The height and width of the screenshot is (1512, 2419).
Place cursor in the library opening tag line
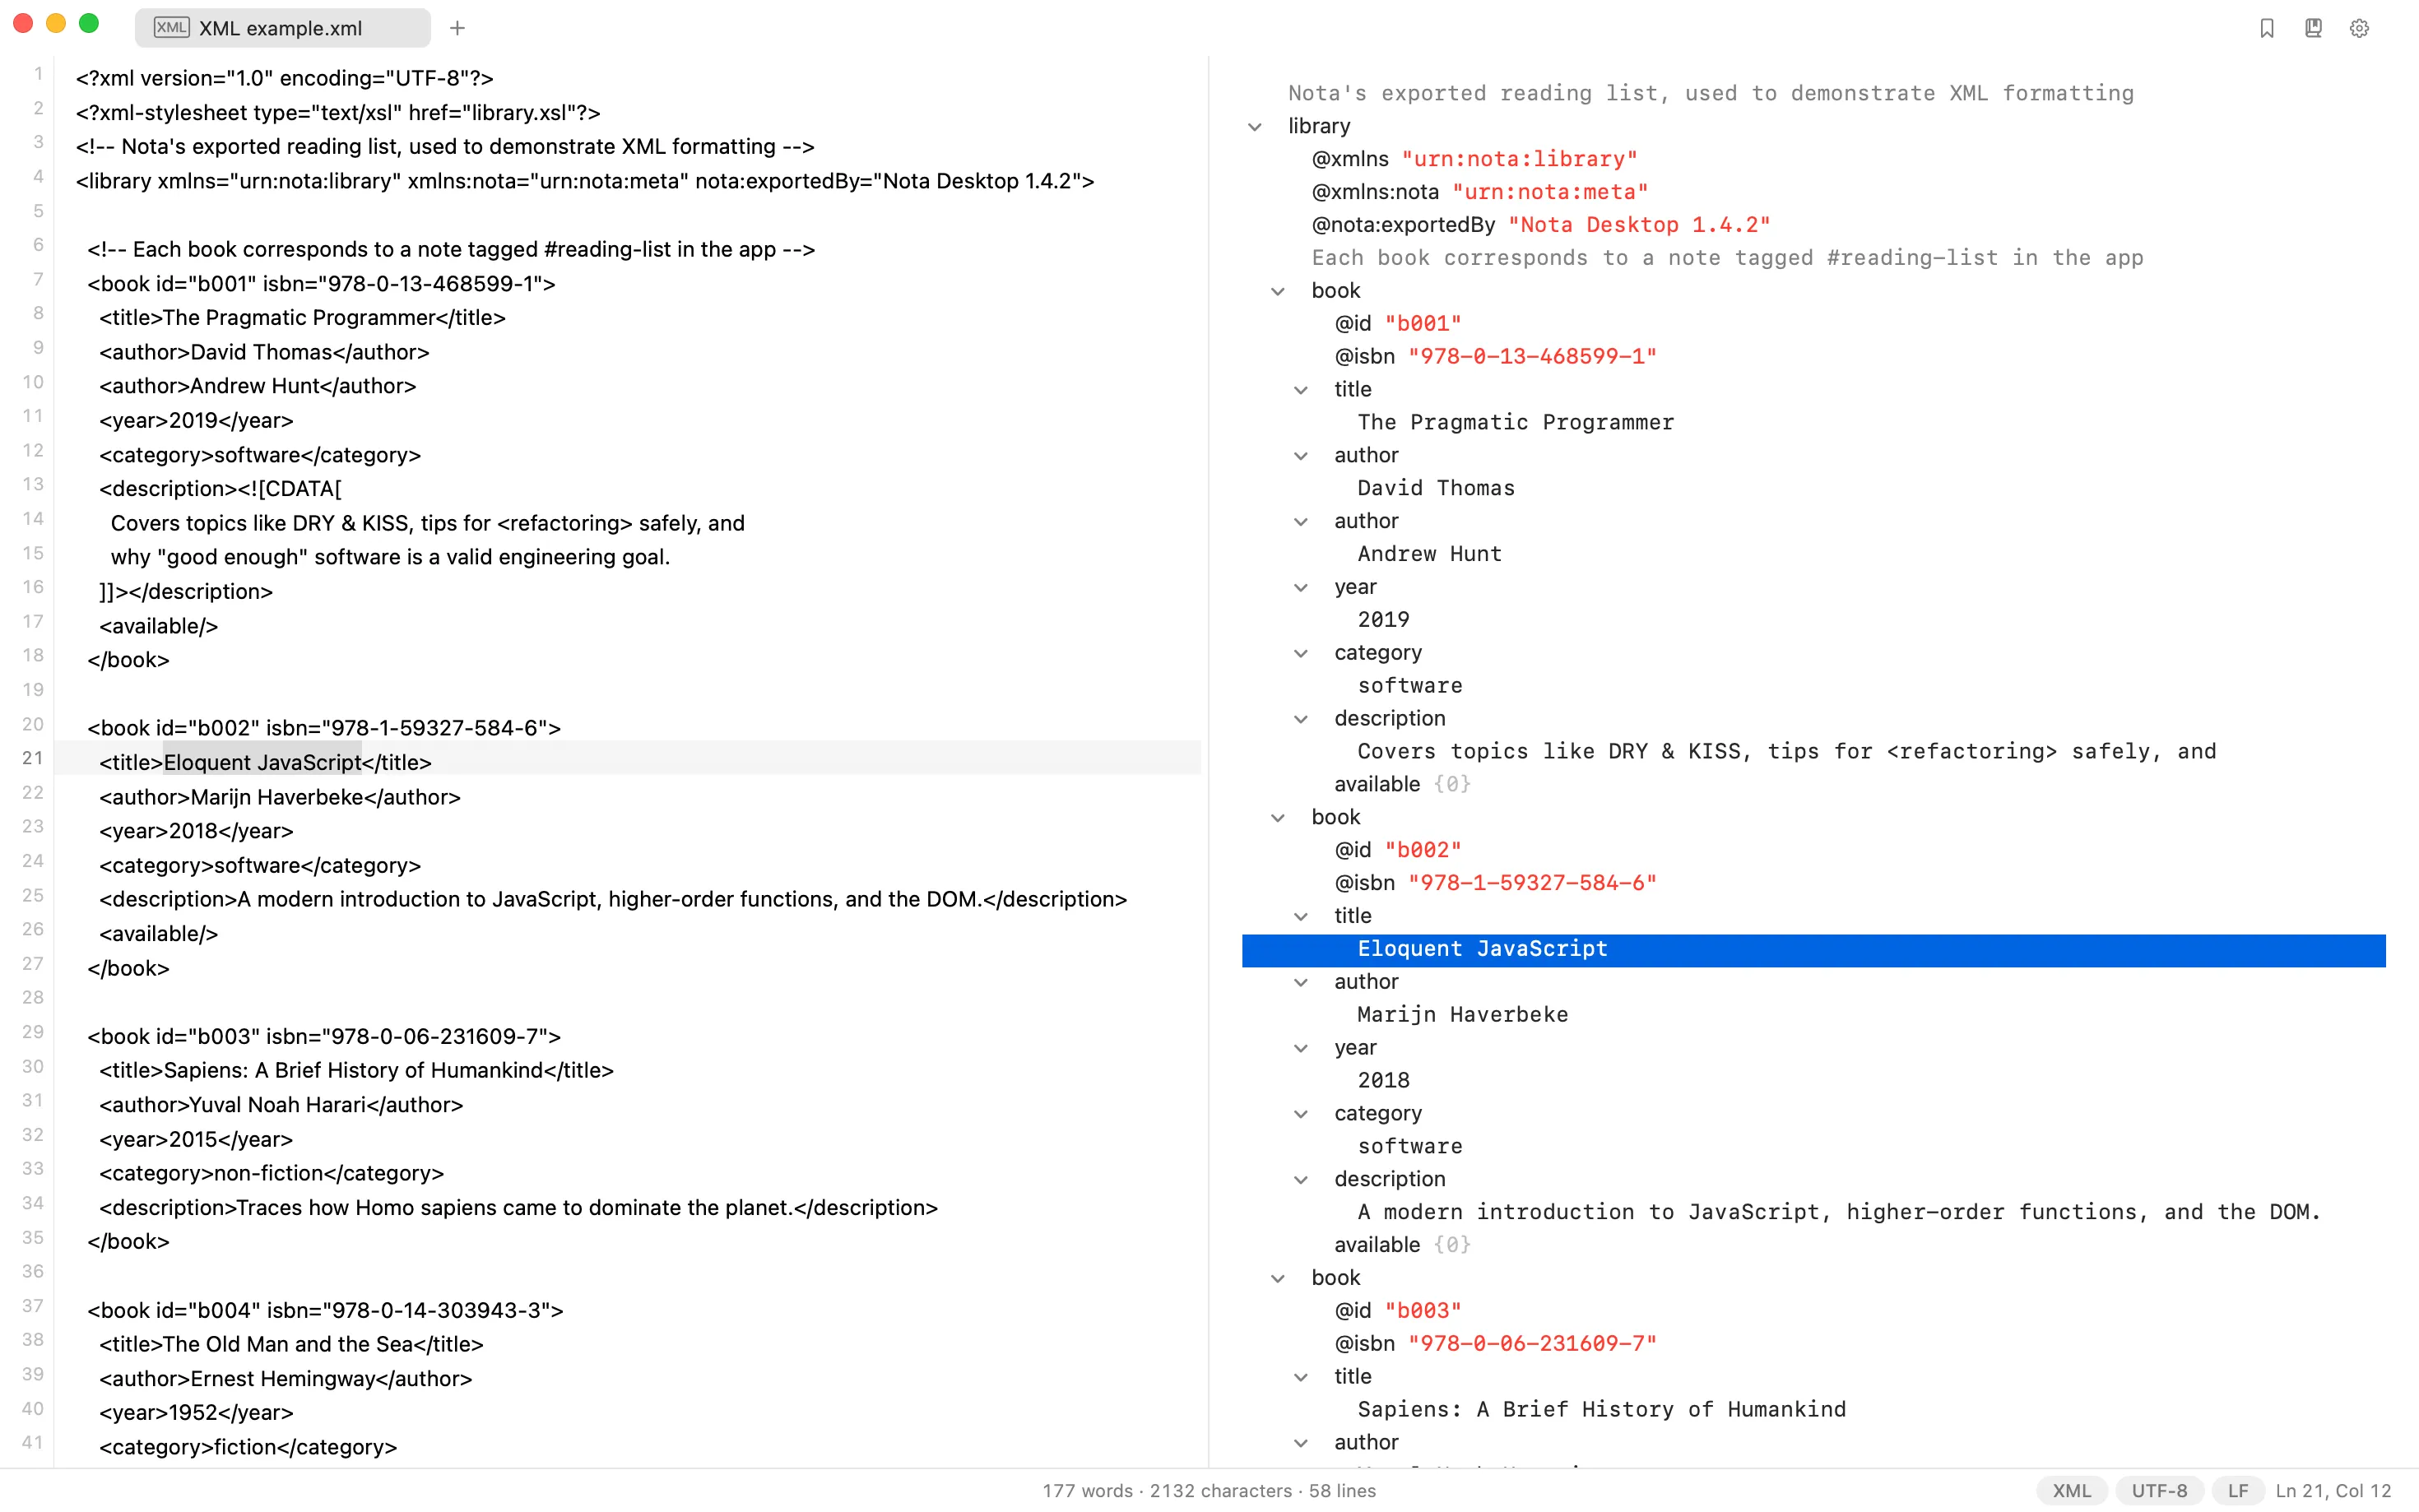coord(585,181)
